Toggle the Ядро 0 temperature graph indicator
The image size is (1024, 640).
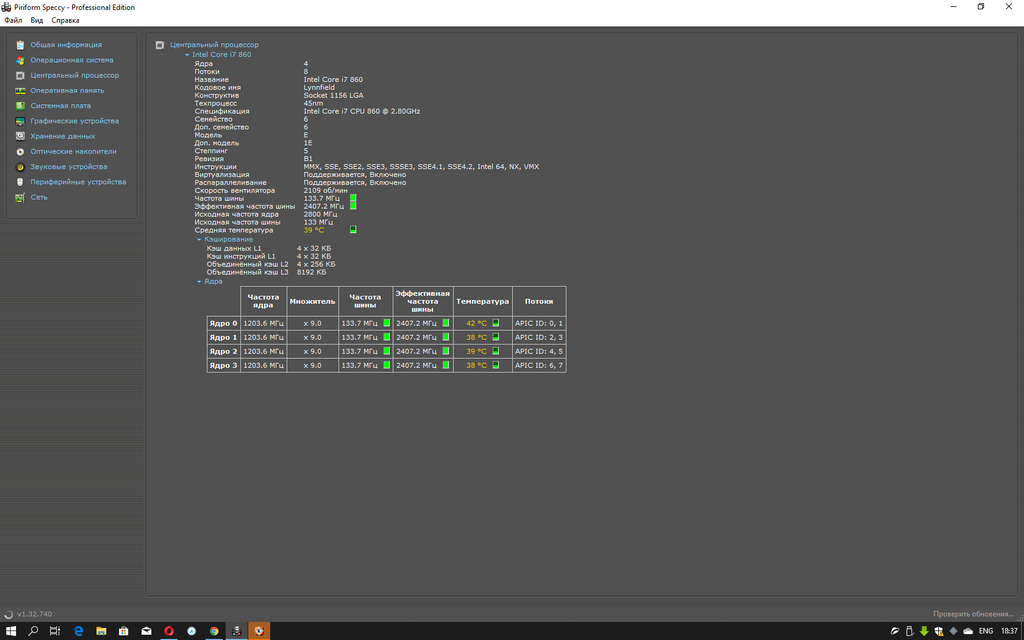pyautogui.click(x=495, y=323)
